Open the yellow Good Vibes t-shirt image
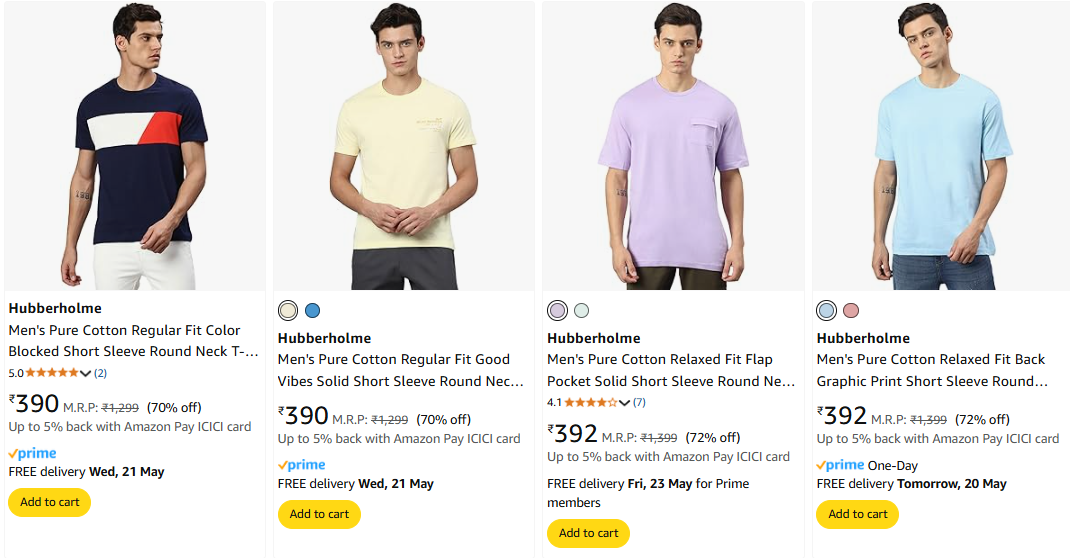The width and height of the screenshot is (1070, 558). click(x=403, y=146)
